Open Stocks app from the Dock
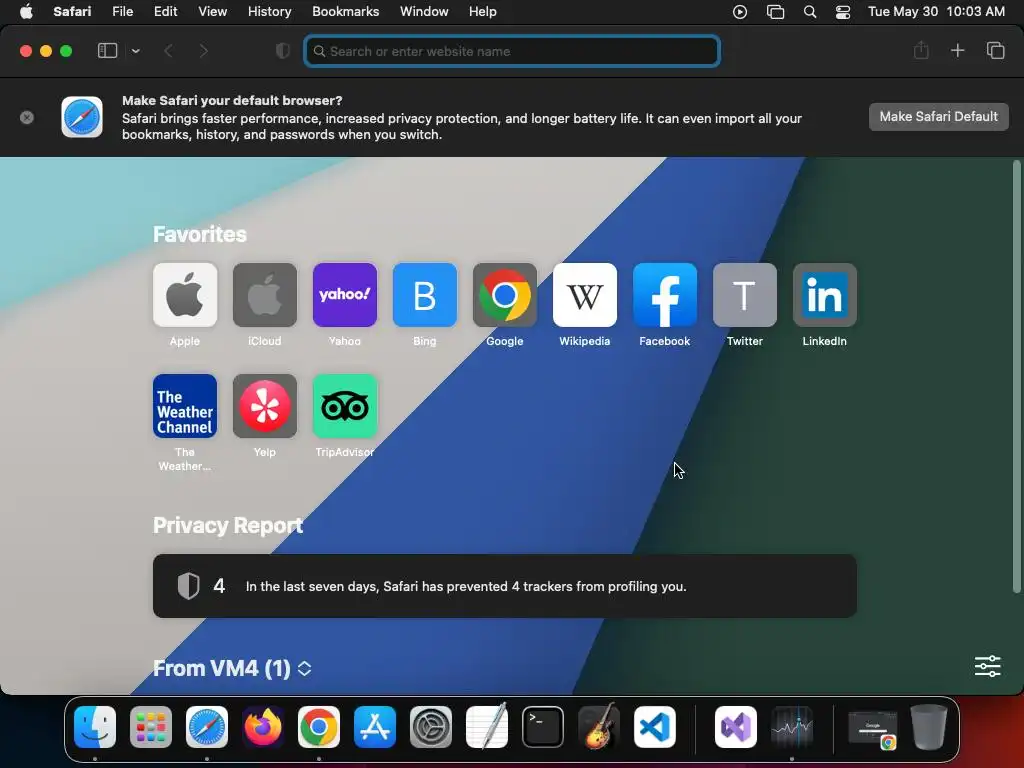Screen dimensions: 1024x768 point(792,726)
